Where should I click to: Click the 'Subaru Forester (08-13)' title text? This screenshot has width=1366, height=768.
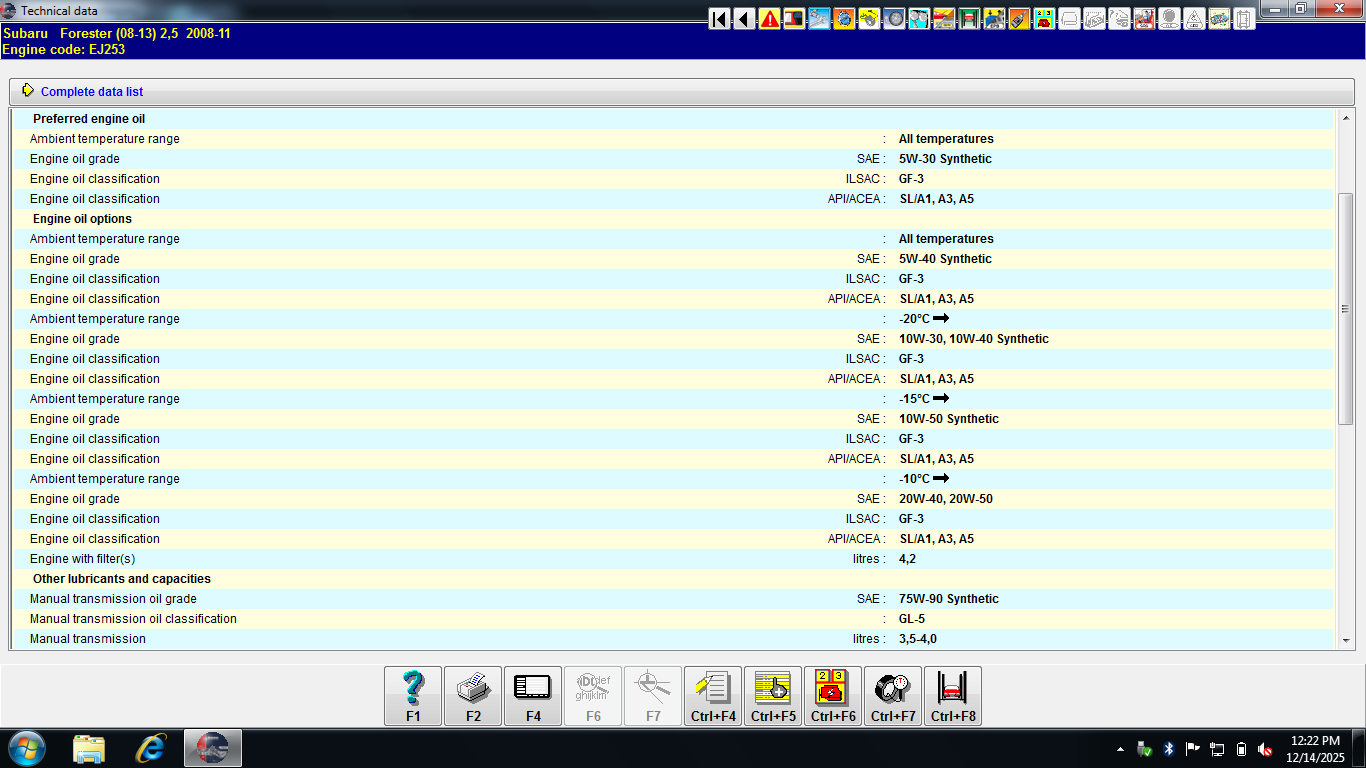click(79, 33)
